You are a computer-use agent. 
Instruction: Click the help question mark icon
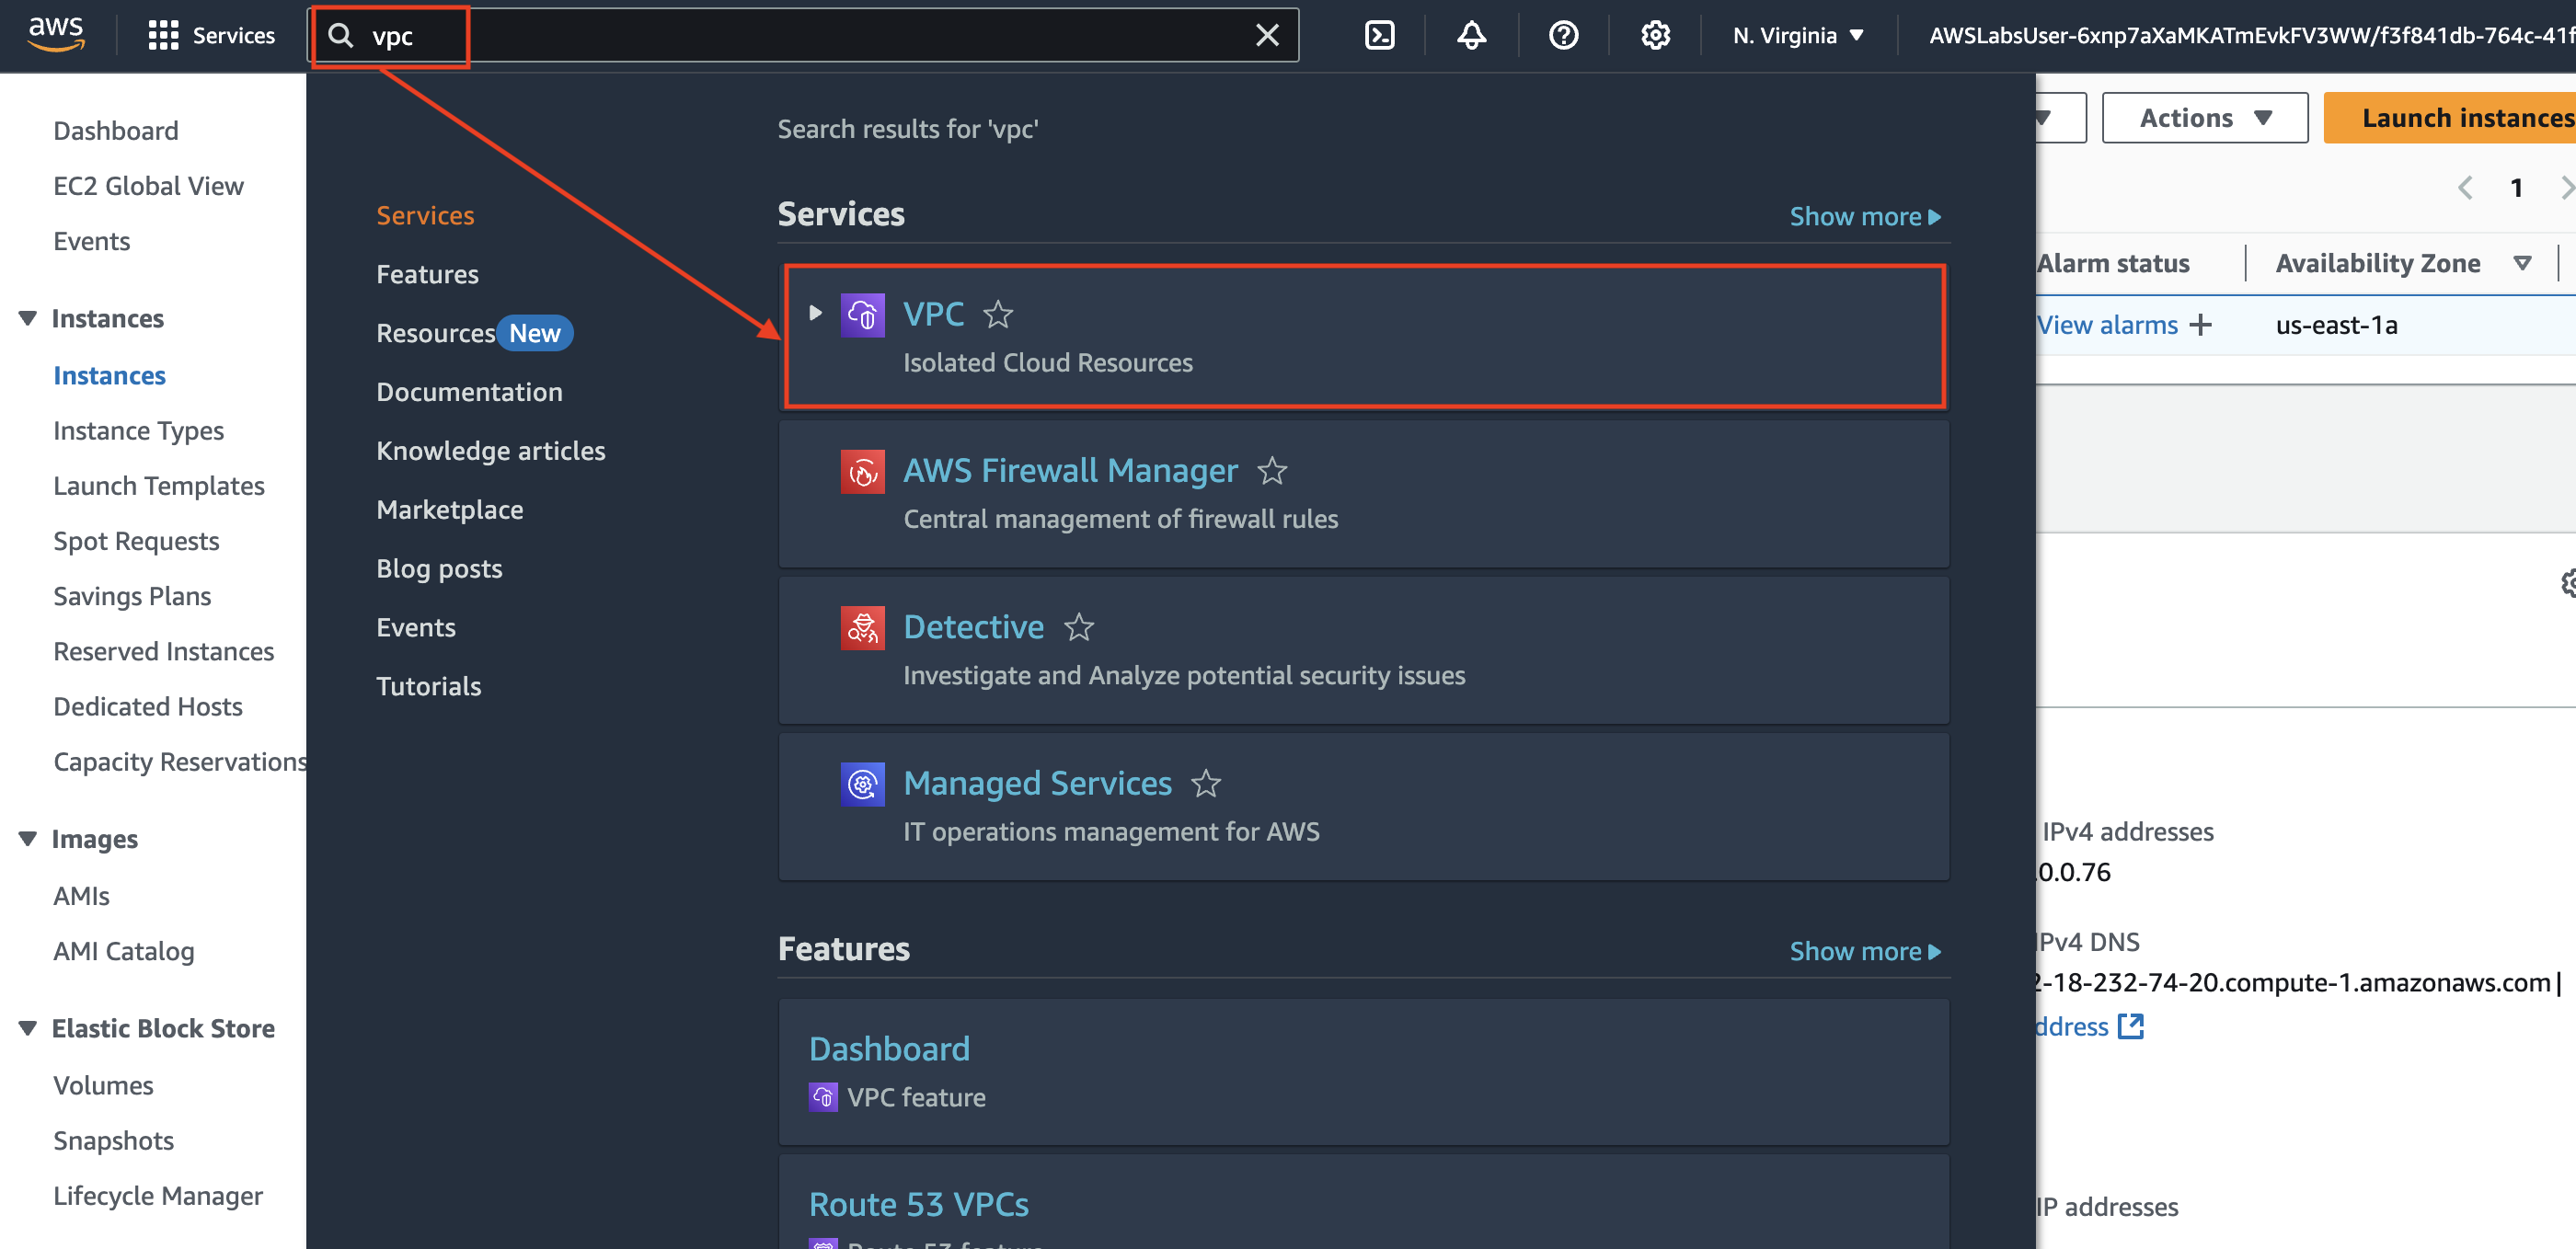coord(1563,36)
